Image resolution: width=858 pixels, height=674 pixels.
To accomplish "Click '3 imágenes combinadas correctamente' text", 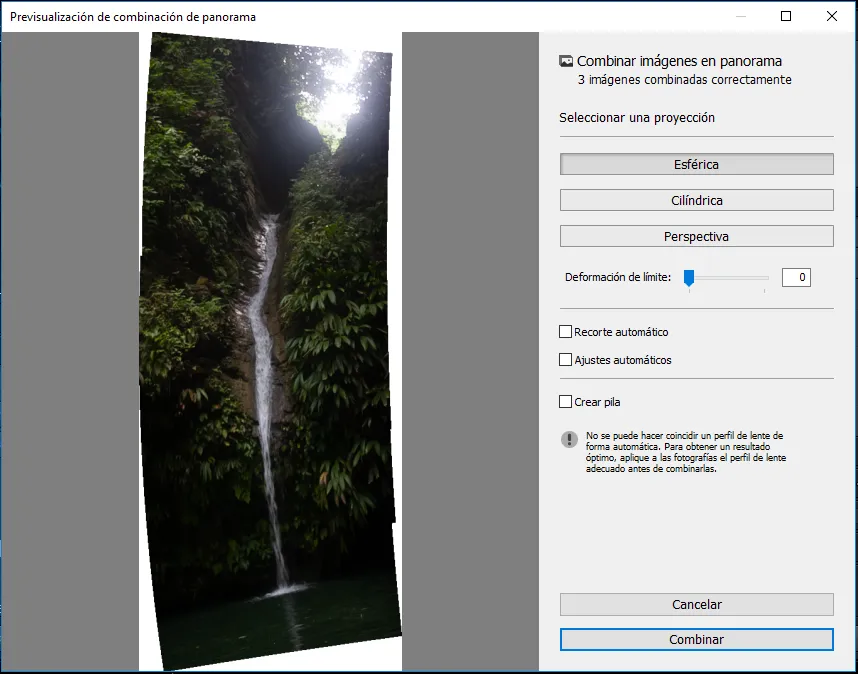I will click(685, 80).
